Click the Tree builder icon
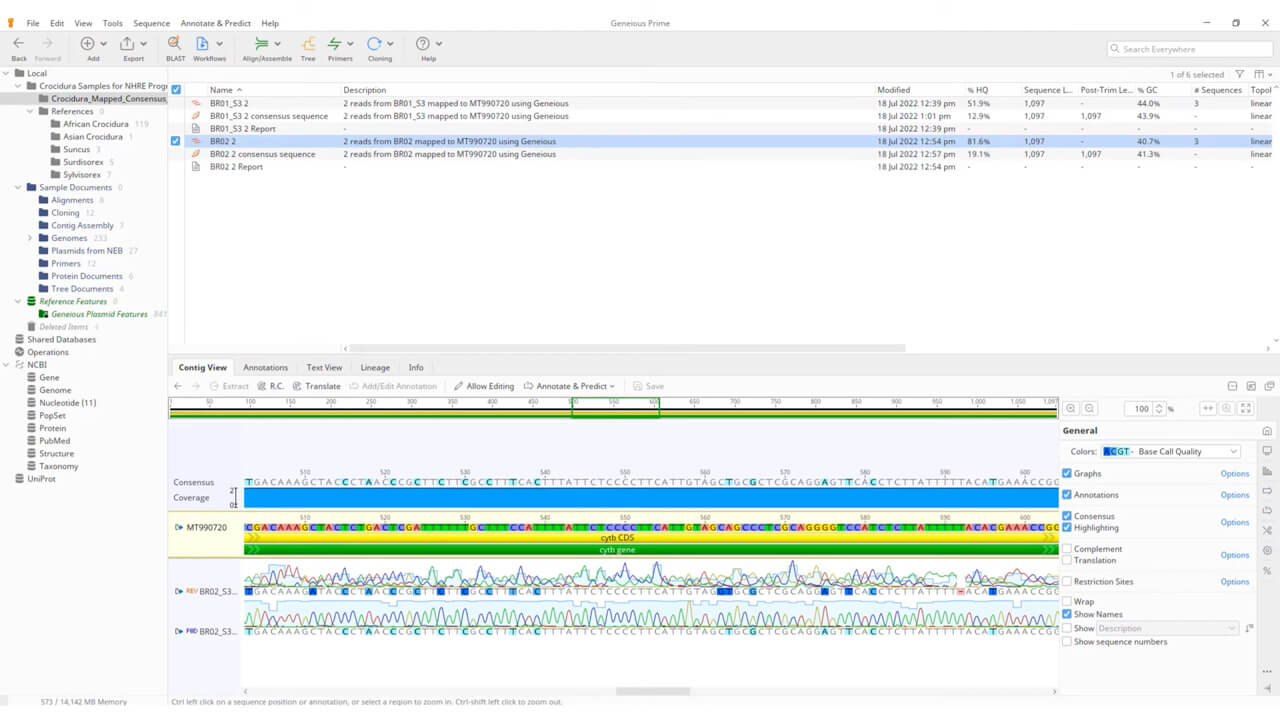The image size is (1280, 720). (308, 45)
